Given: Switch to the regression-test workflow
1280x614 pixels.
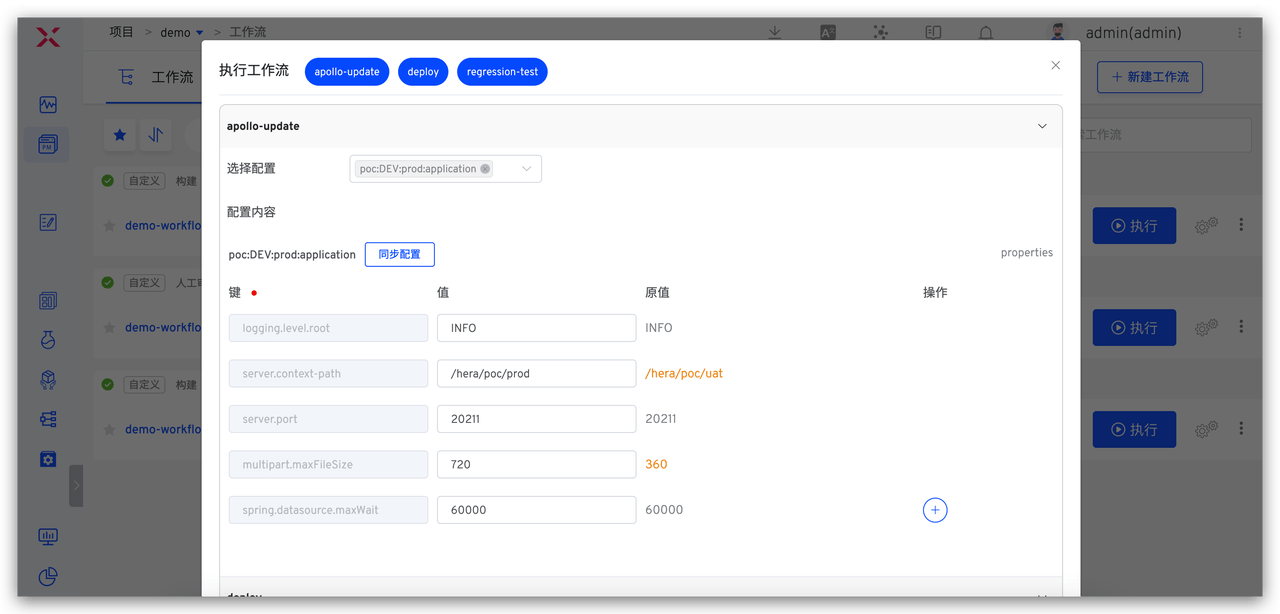Looking at the screenshot, I should pyautogui.click(x=502, y=71).
